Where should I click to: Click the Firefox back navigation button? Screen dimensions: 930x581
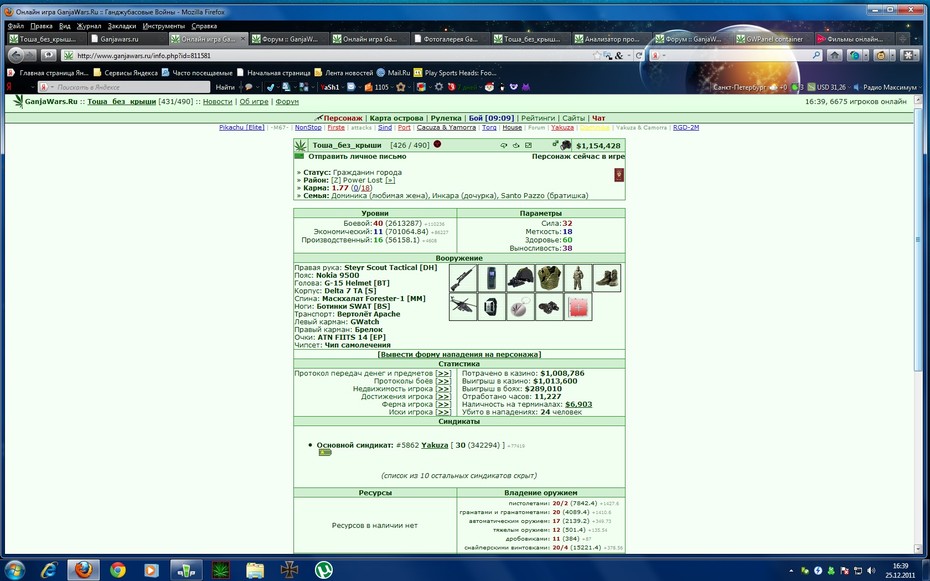[16, 55]
